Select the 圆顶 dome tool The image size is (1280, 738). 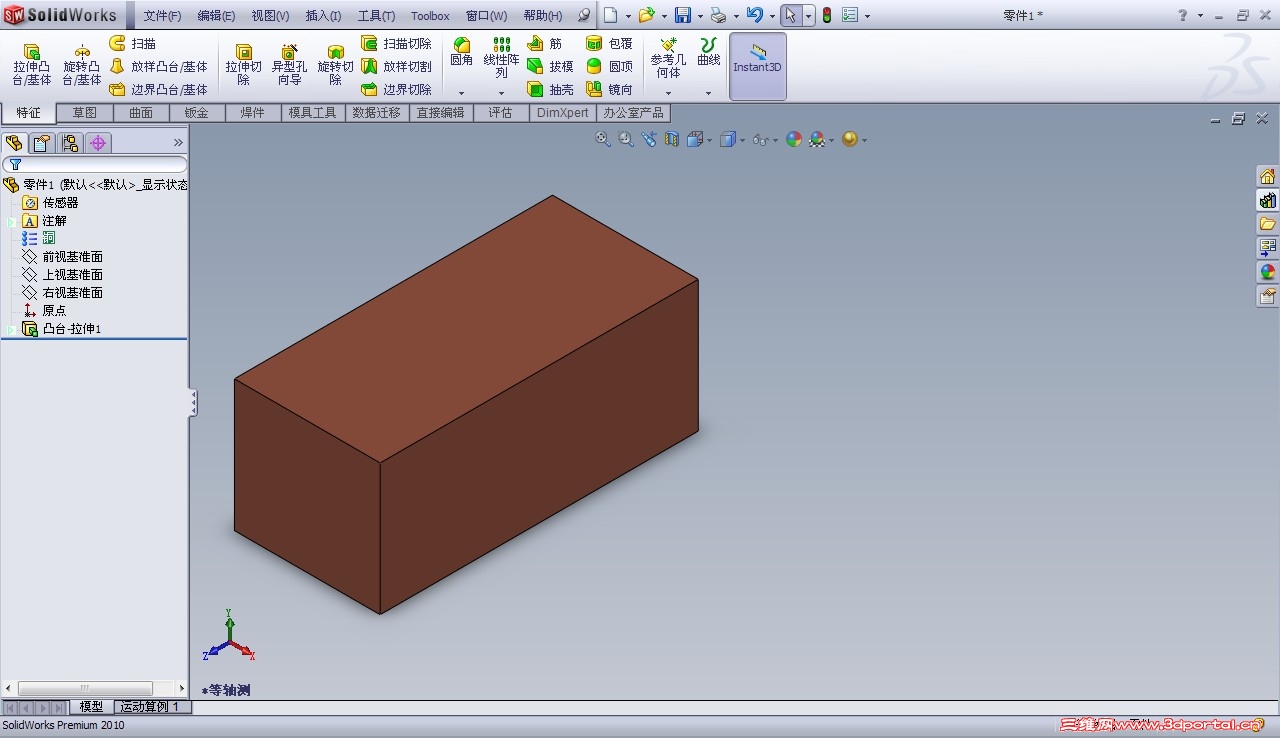tap(610, 67)
